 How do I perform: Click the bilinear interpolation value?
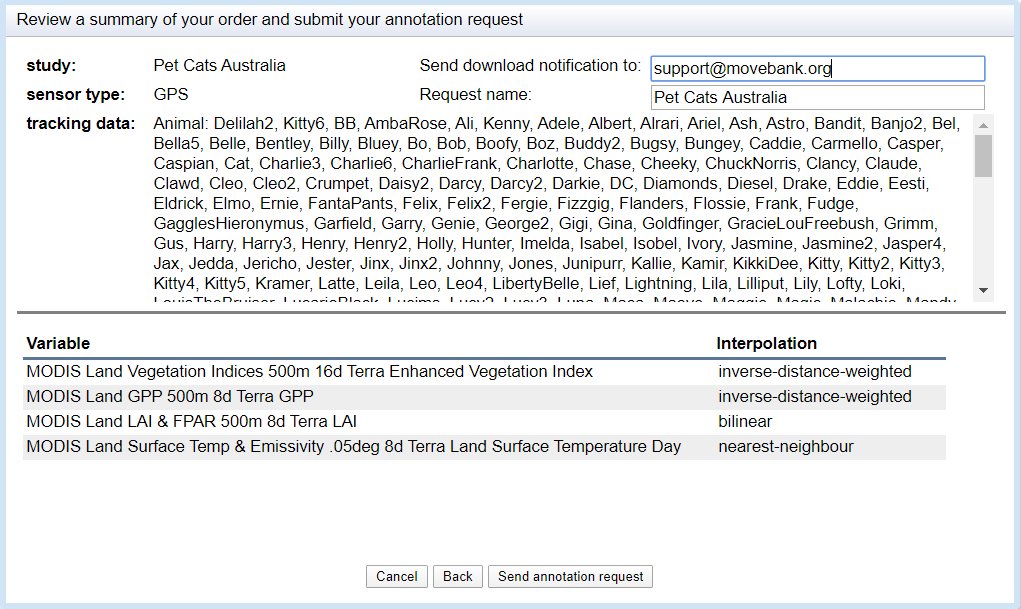click(745, 421)
